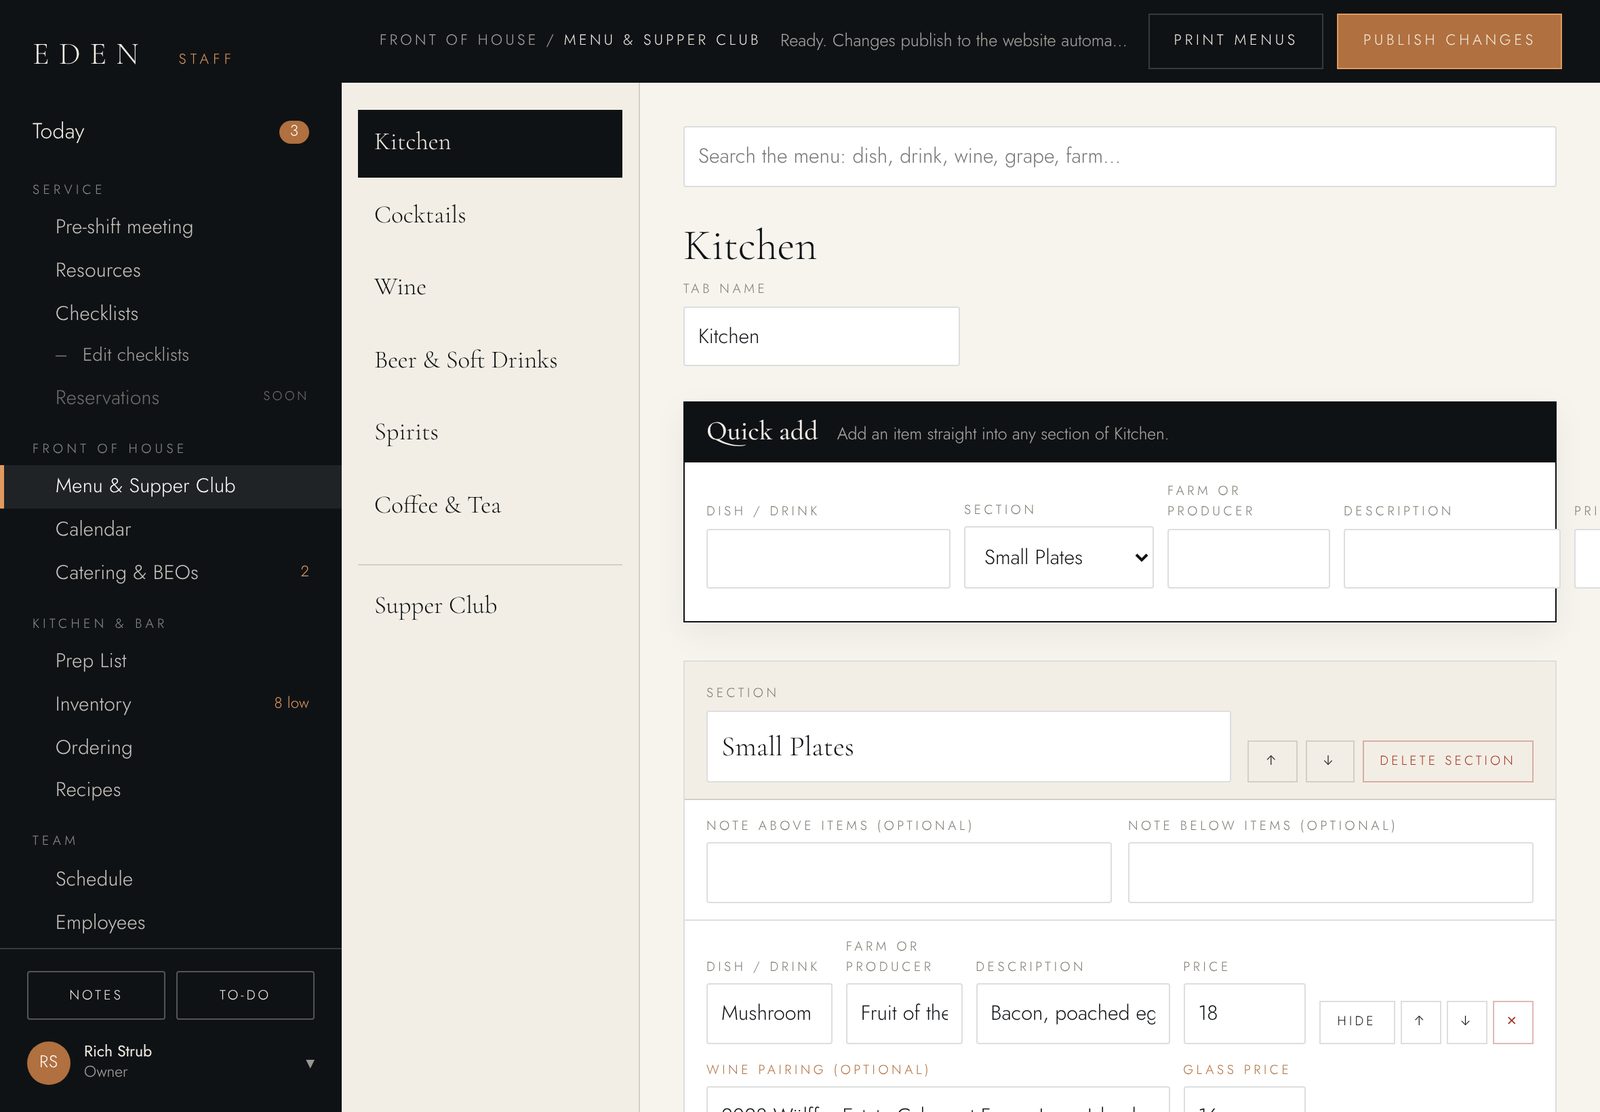Open Notes button in sidebar
The height and width of the screenshot is (1112, 1600).
[96, 995]
